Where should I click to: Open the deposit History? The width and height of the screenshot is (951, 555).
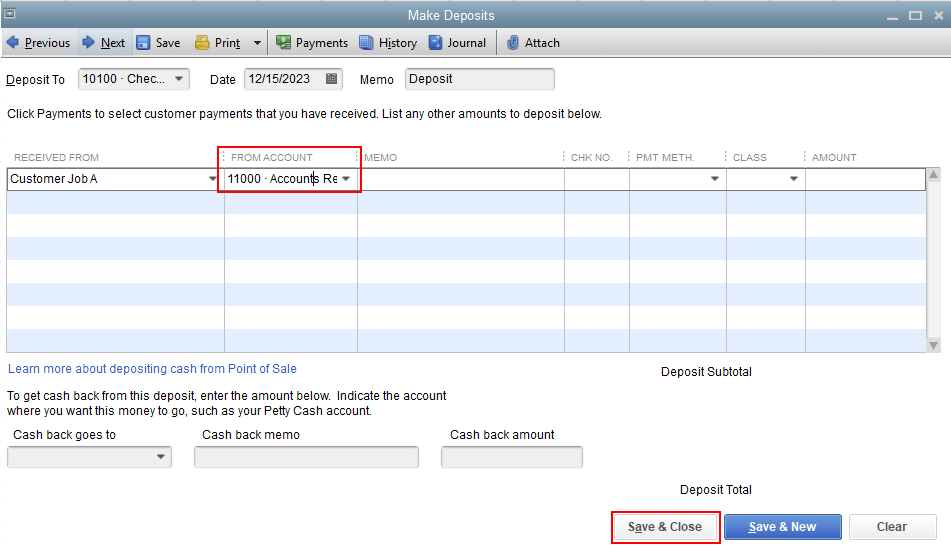(x=389, y=42)
